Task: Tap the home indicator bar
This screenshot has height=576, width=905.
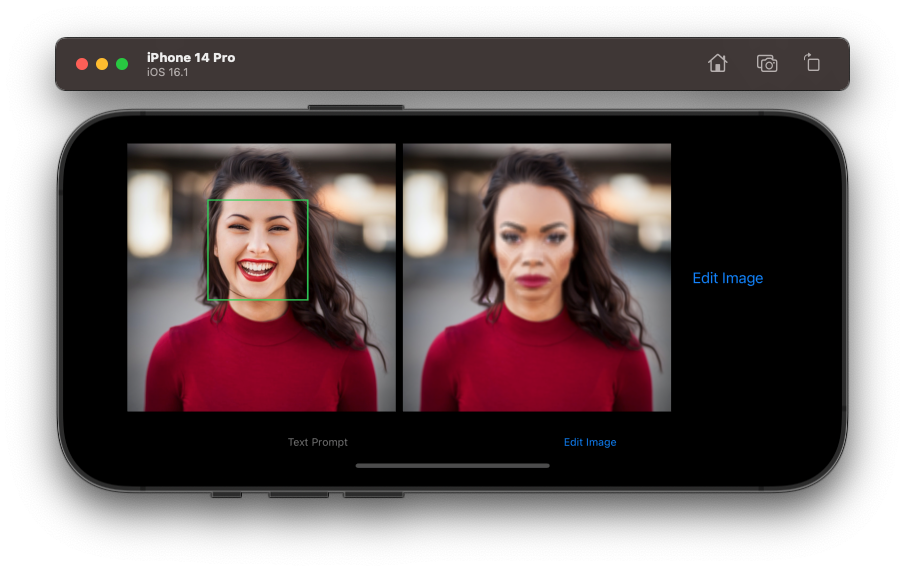Action: click(x=452, y=465)
